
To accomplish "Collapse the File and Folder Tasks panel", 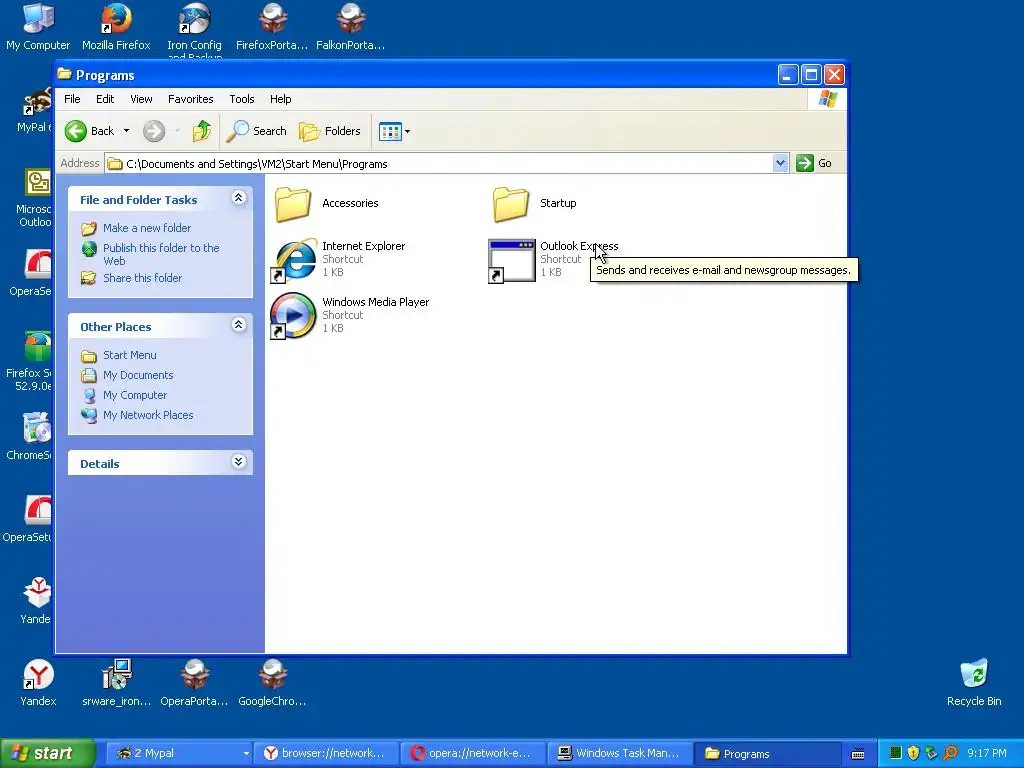I will [x=238, y=198].
